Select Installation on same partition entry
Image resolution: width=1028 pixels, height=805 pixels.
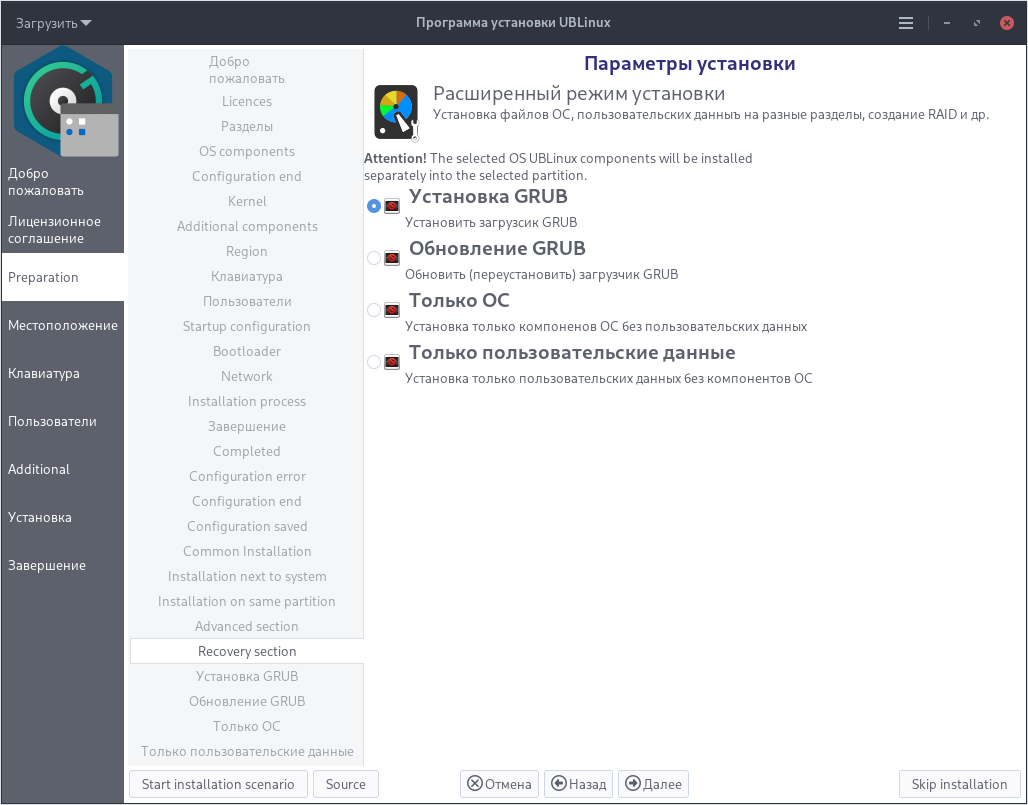pos(247,601)
